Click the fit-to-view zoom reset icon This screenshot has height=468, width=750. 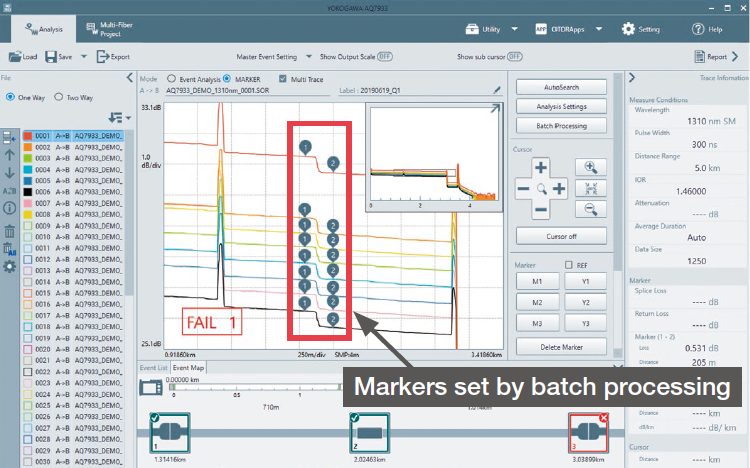click(590, 189)
